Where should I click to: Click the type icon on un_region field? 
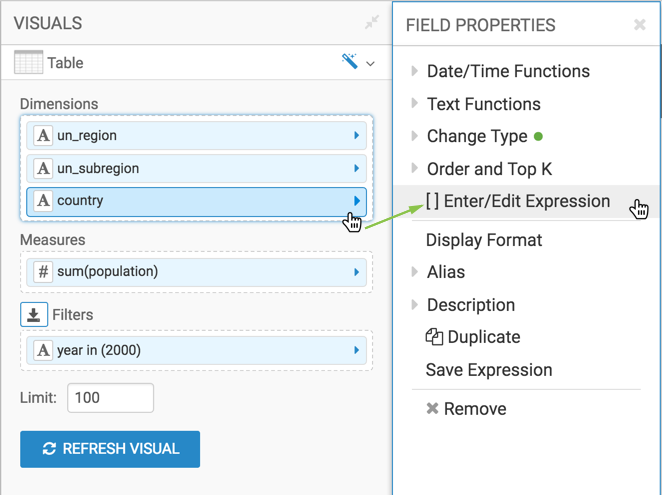43,136
